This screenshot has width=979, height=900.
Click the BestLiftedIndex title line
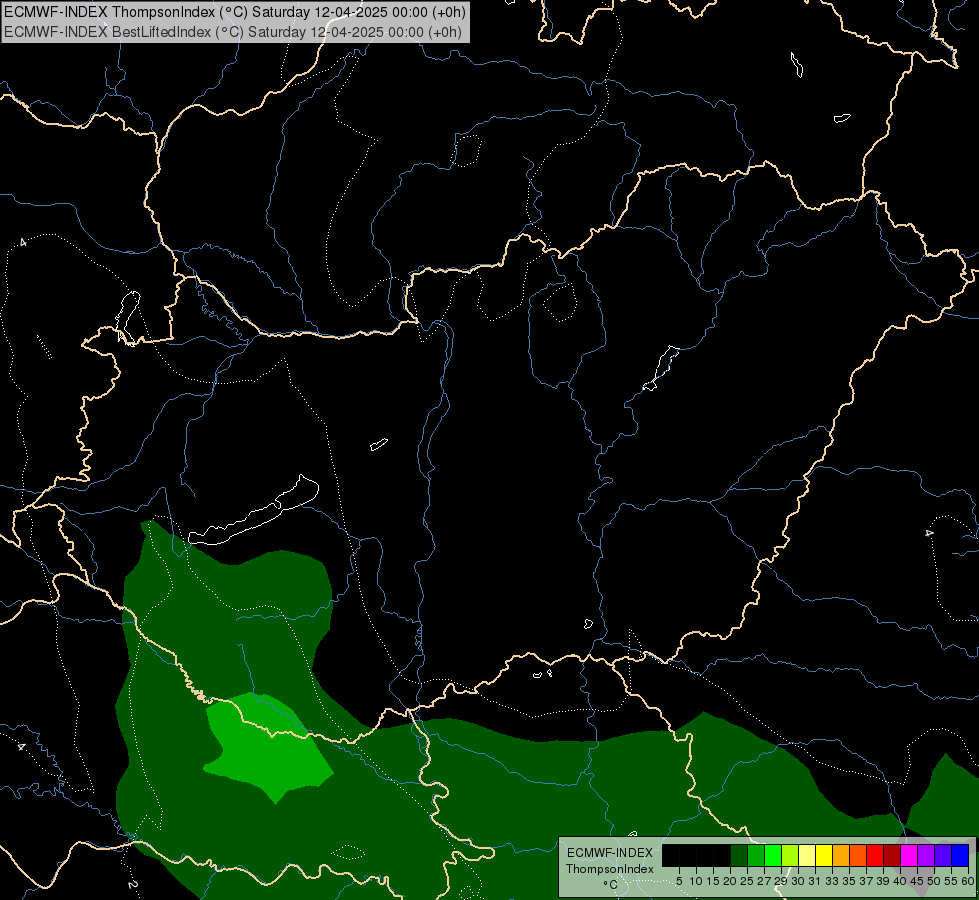click(233, 32)
